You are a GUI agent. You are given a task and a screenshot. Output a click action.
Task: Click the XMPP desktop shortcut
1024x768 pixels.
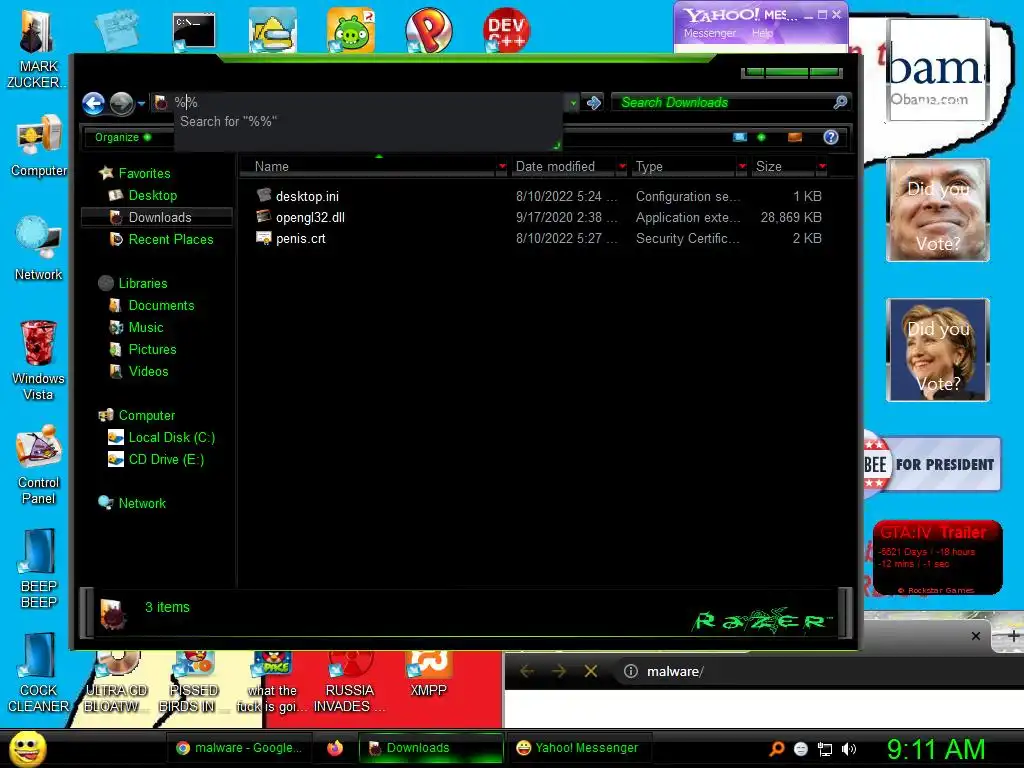click(428, 675)
